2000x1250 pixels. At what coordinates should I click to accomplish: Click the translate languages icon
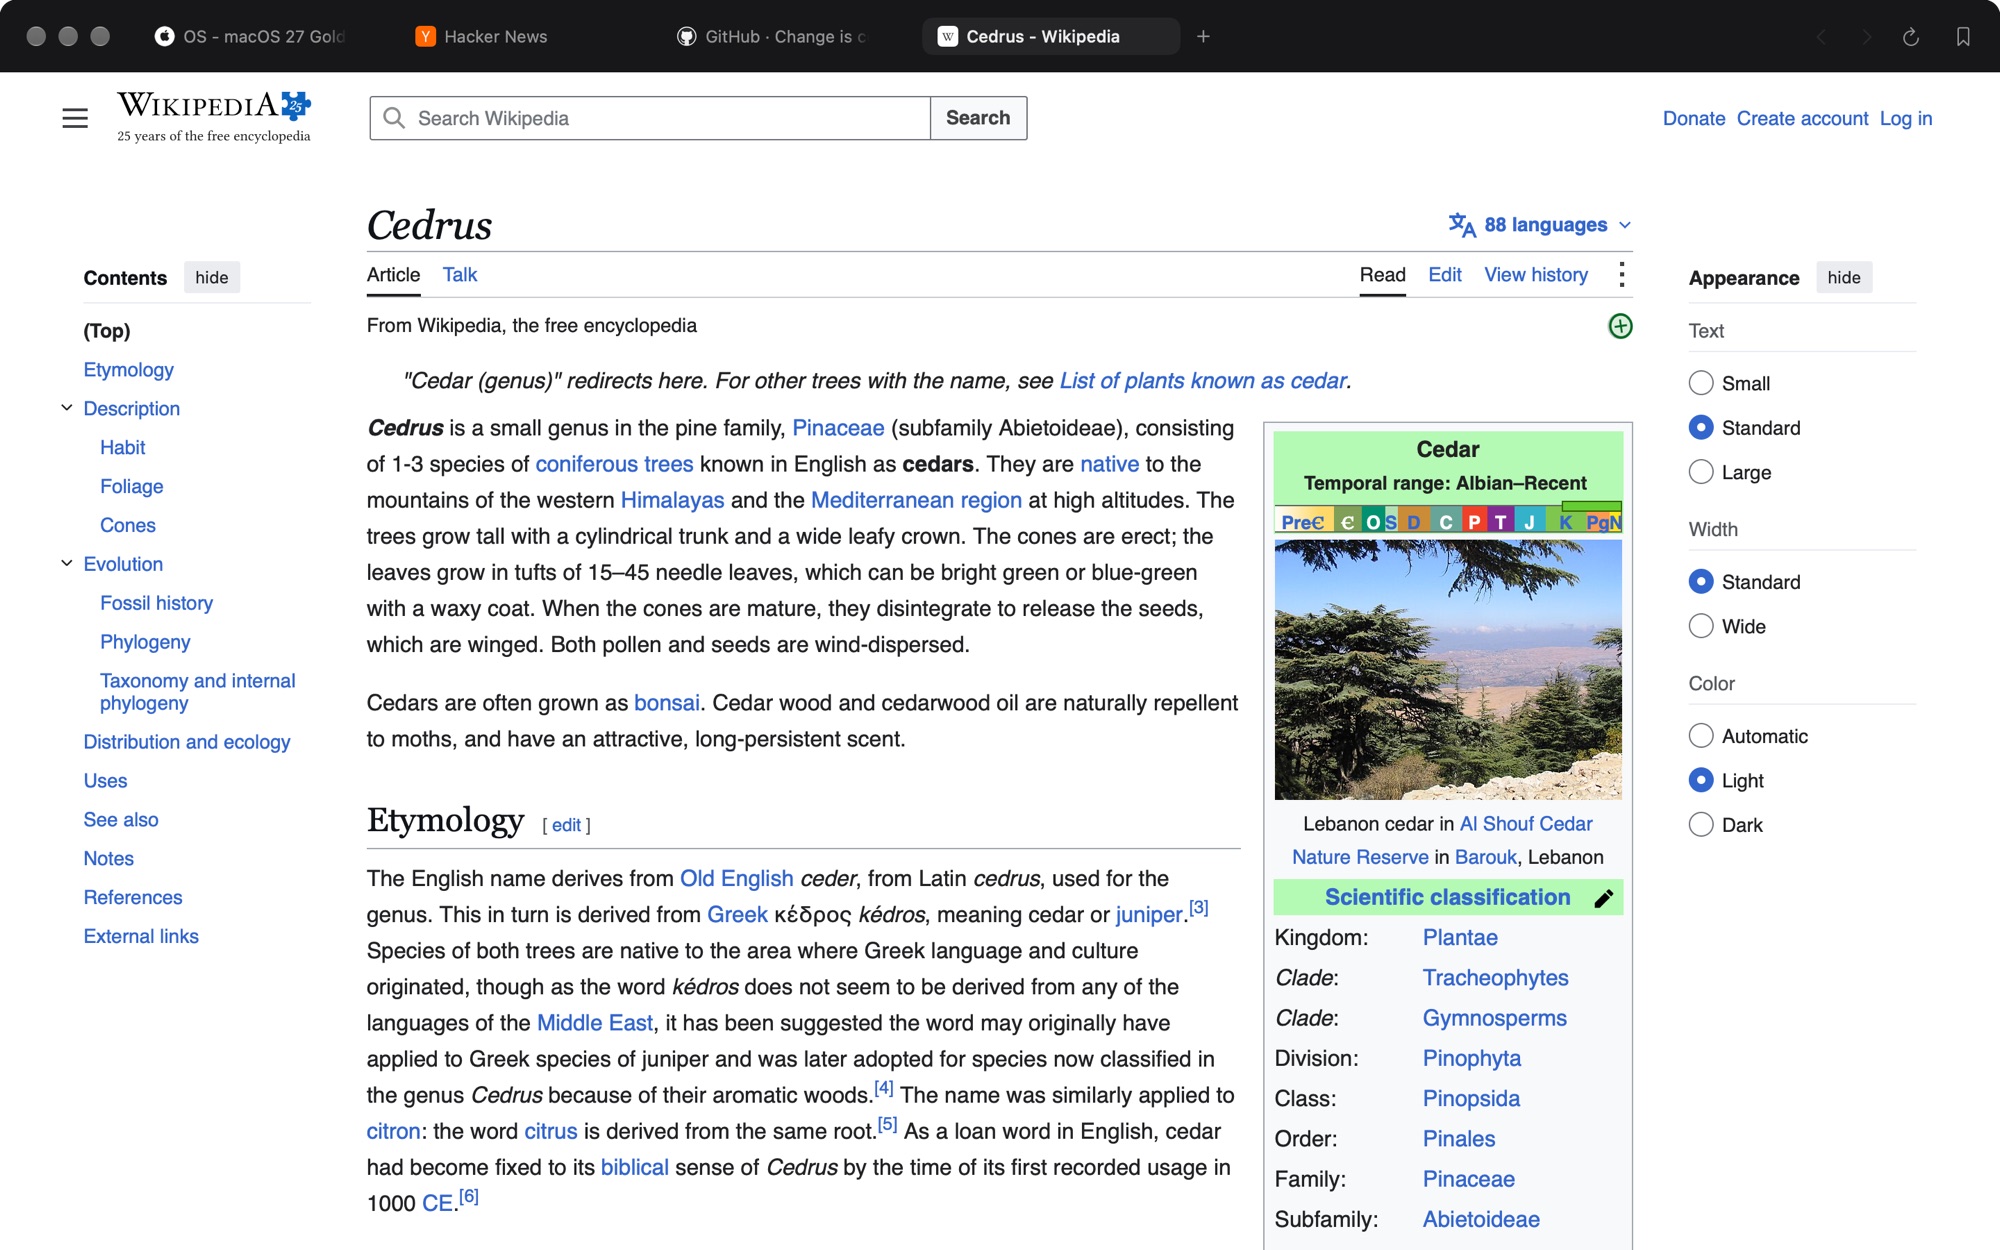click(x=1462, y=225)
